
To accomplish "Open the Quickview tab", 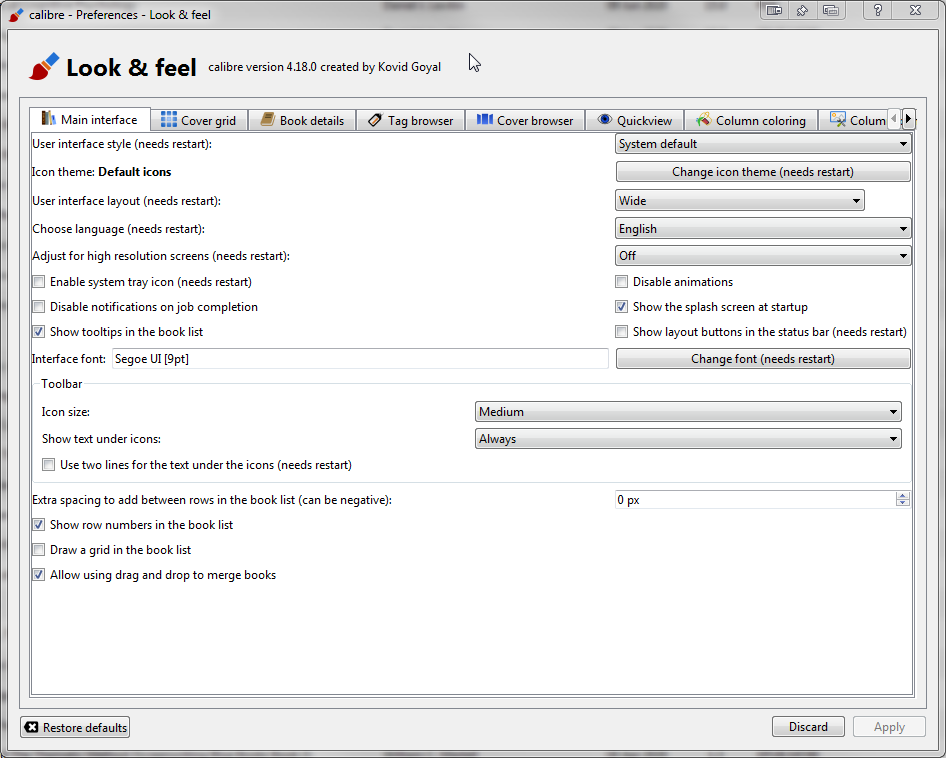I will point(634,120).
